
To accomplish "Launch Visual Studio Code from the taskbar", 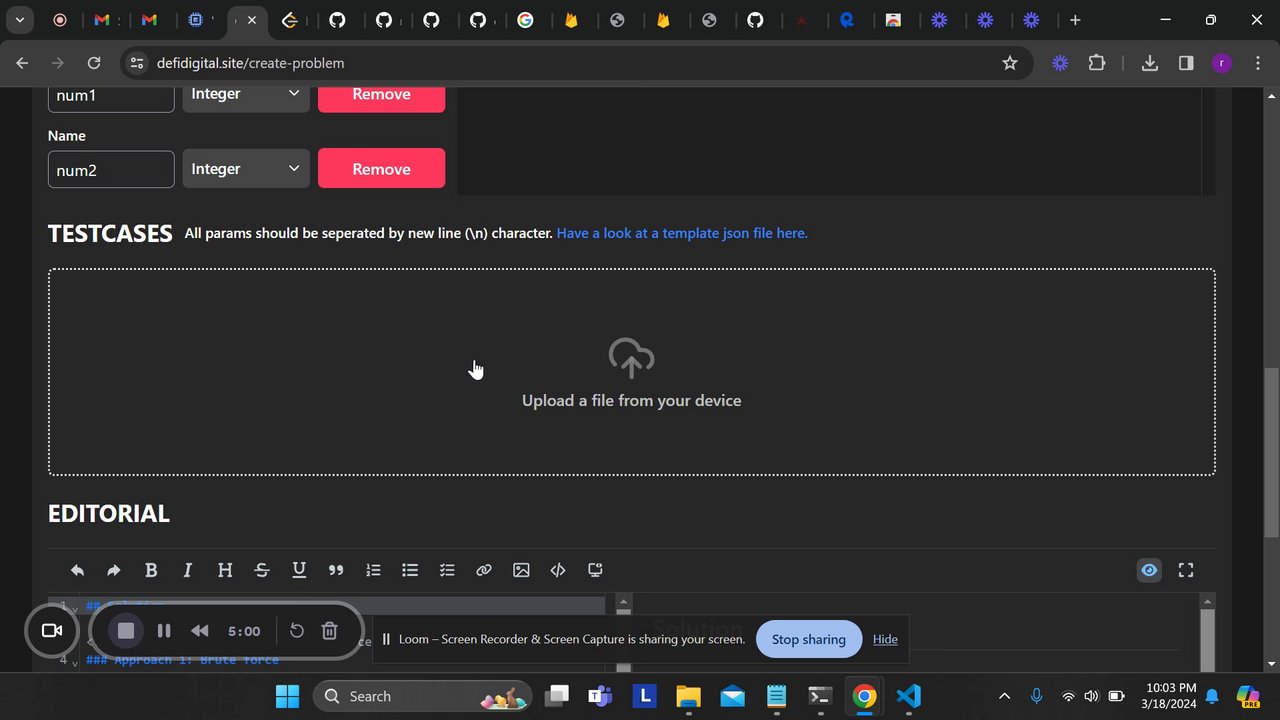I will 908,696.
